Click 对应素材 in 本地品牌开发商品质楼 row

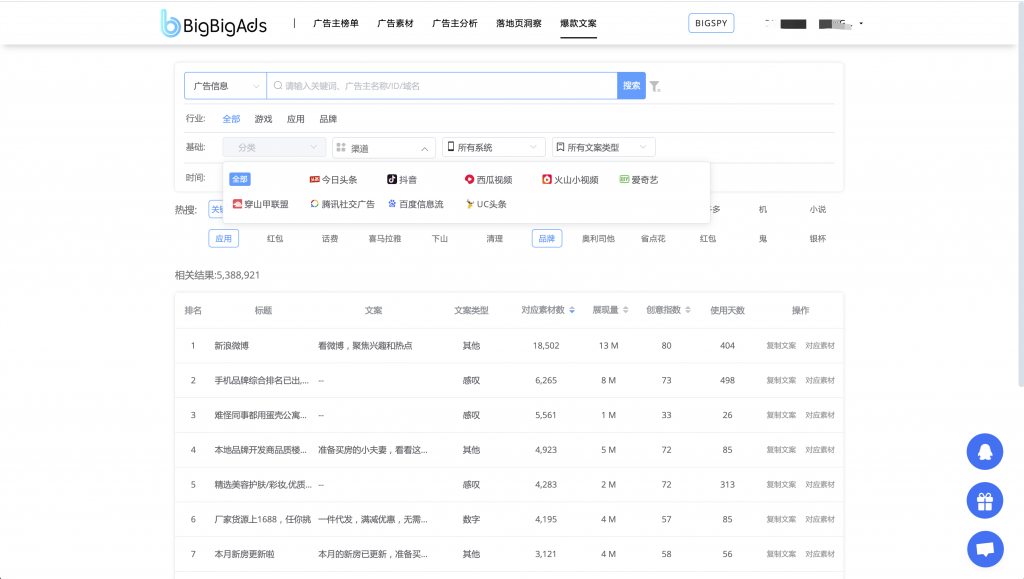pos(820,450)
